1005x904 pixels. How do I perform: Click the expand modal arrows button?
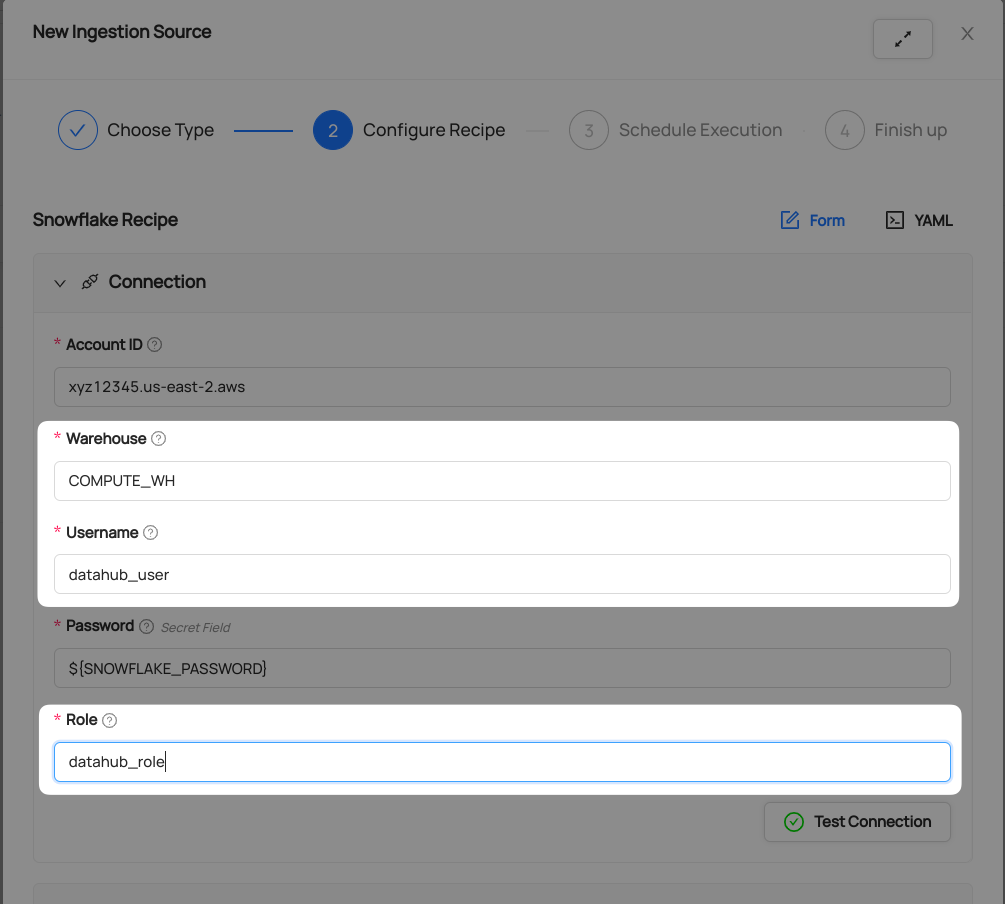[902, 39]
